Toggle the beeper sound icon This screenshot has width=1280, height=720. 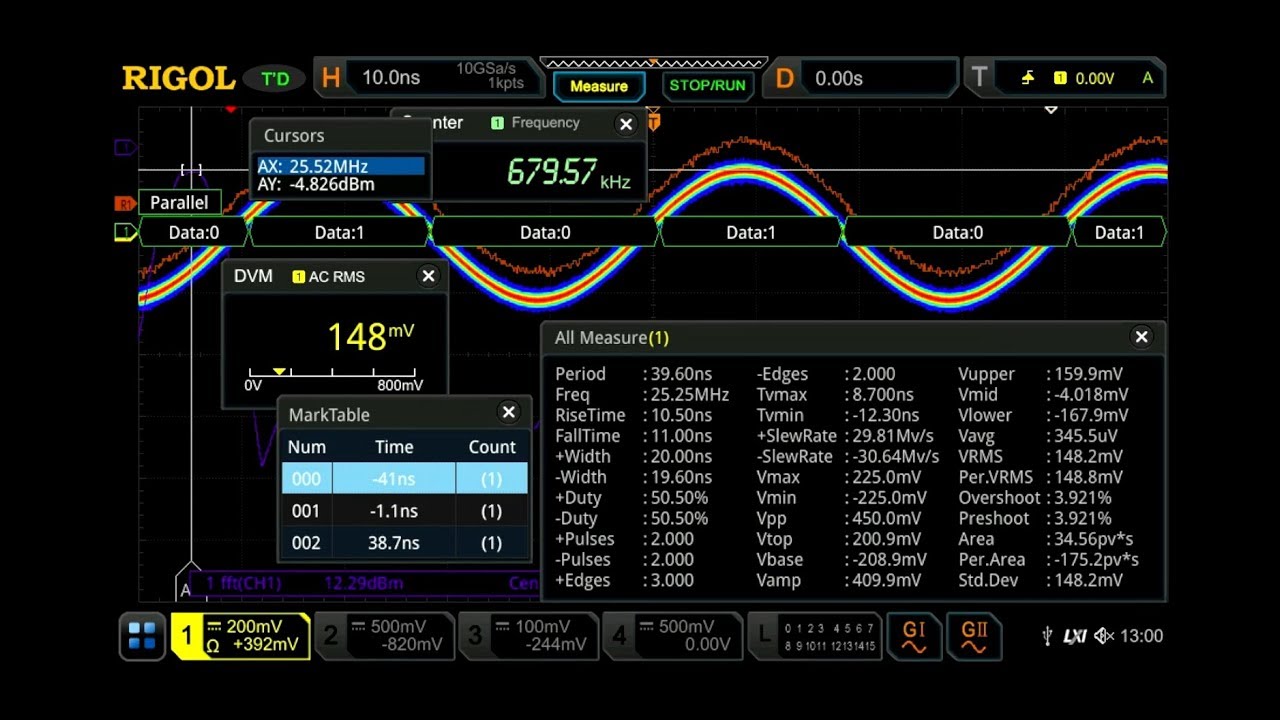1104,636
